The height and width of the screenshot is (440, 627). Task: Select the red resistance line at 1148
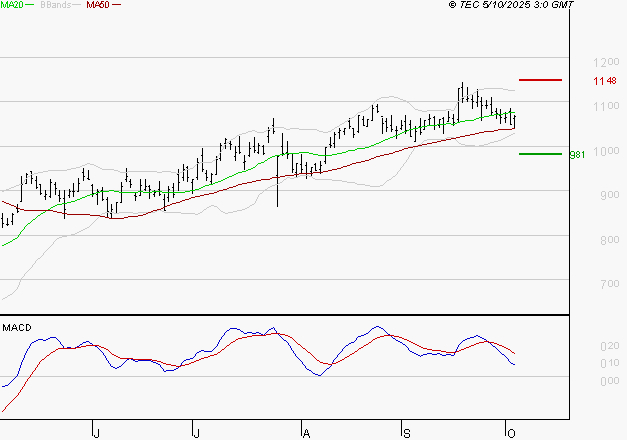(x=540, y=79)
